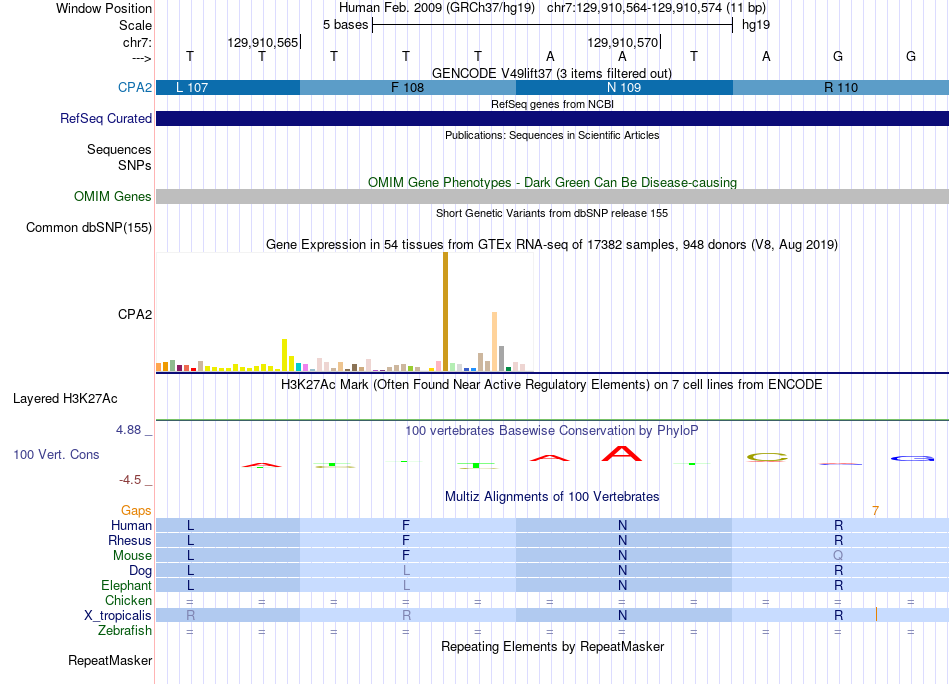
Task: Click the 5 bases scale bar label
Action: pyautogui.click(x=345, y=25)
